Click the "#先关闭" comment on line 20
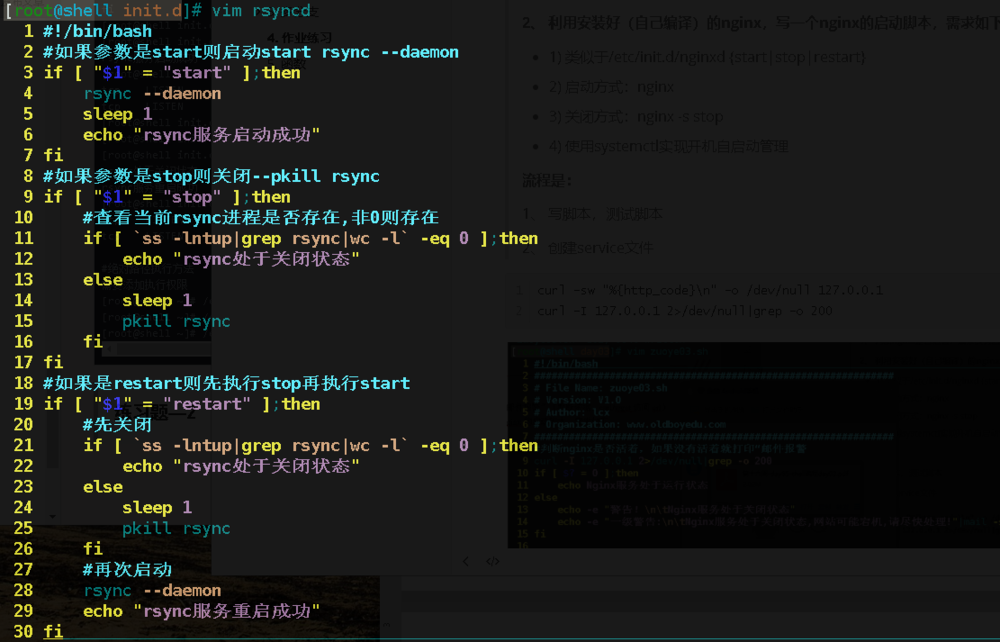Viewport: 1000px width, 642px height. point(117,425)
